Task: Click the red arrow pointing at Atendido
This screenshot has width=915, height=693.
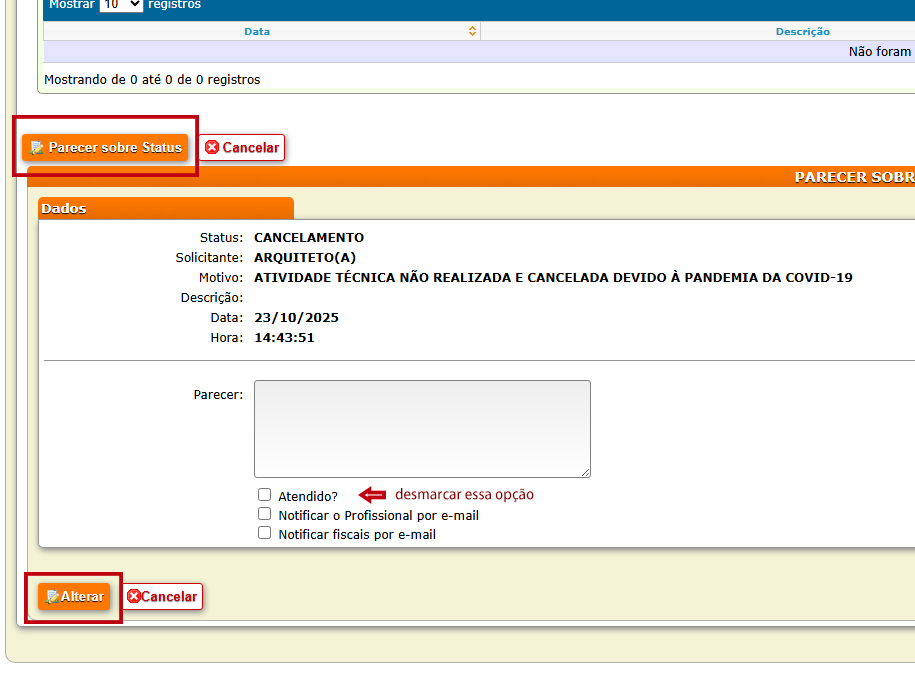Action: point(372,495)
